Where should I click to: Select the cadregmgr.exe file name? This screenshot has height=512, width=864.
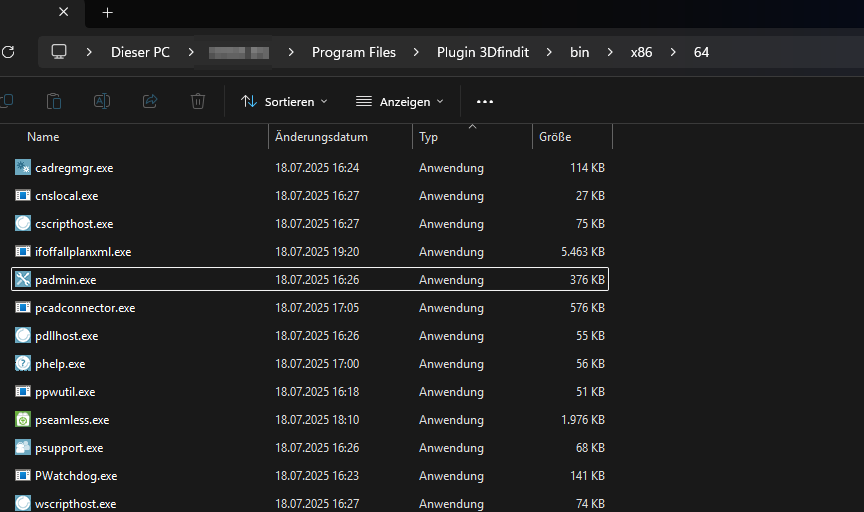click(x=74, y=168)
